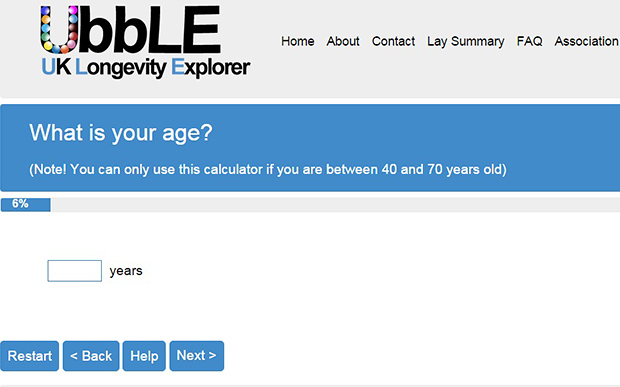The width and height of the screenshot is (620, 387).
Task: Click the 6% filled progress segment
Action: (x=26, y=204)
